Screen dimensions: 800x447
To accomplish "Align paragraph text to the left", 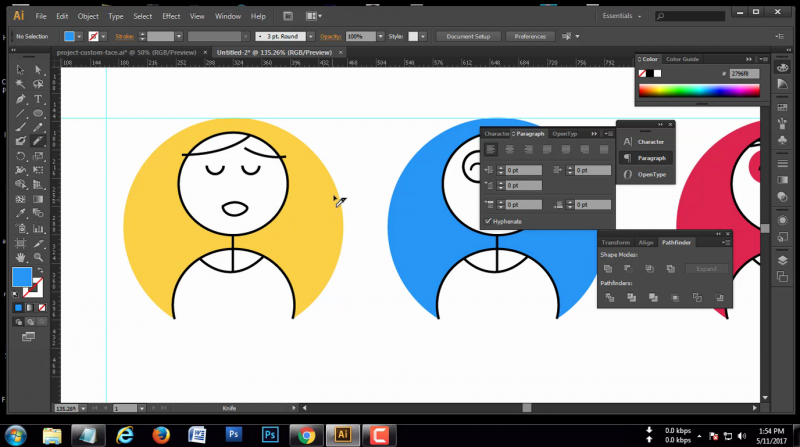I will tap(491, 149).
